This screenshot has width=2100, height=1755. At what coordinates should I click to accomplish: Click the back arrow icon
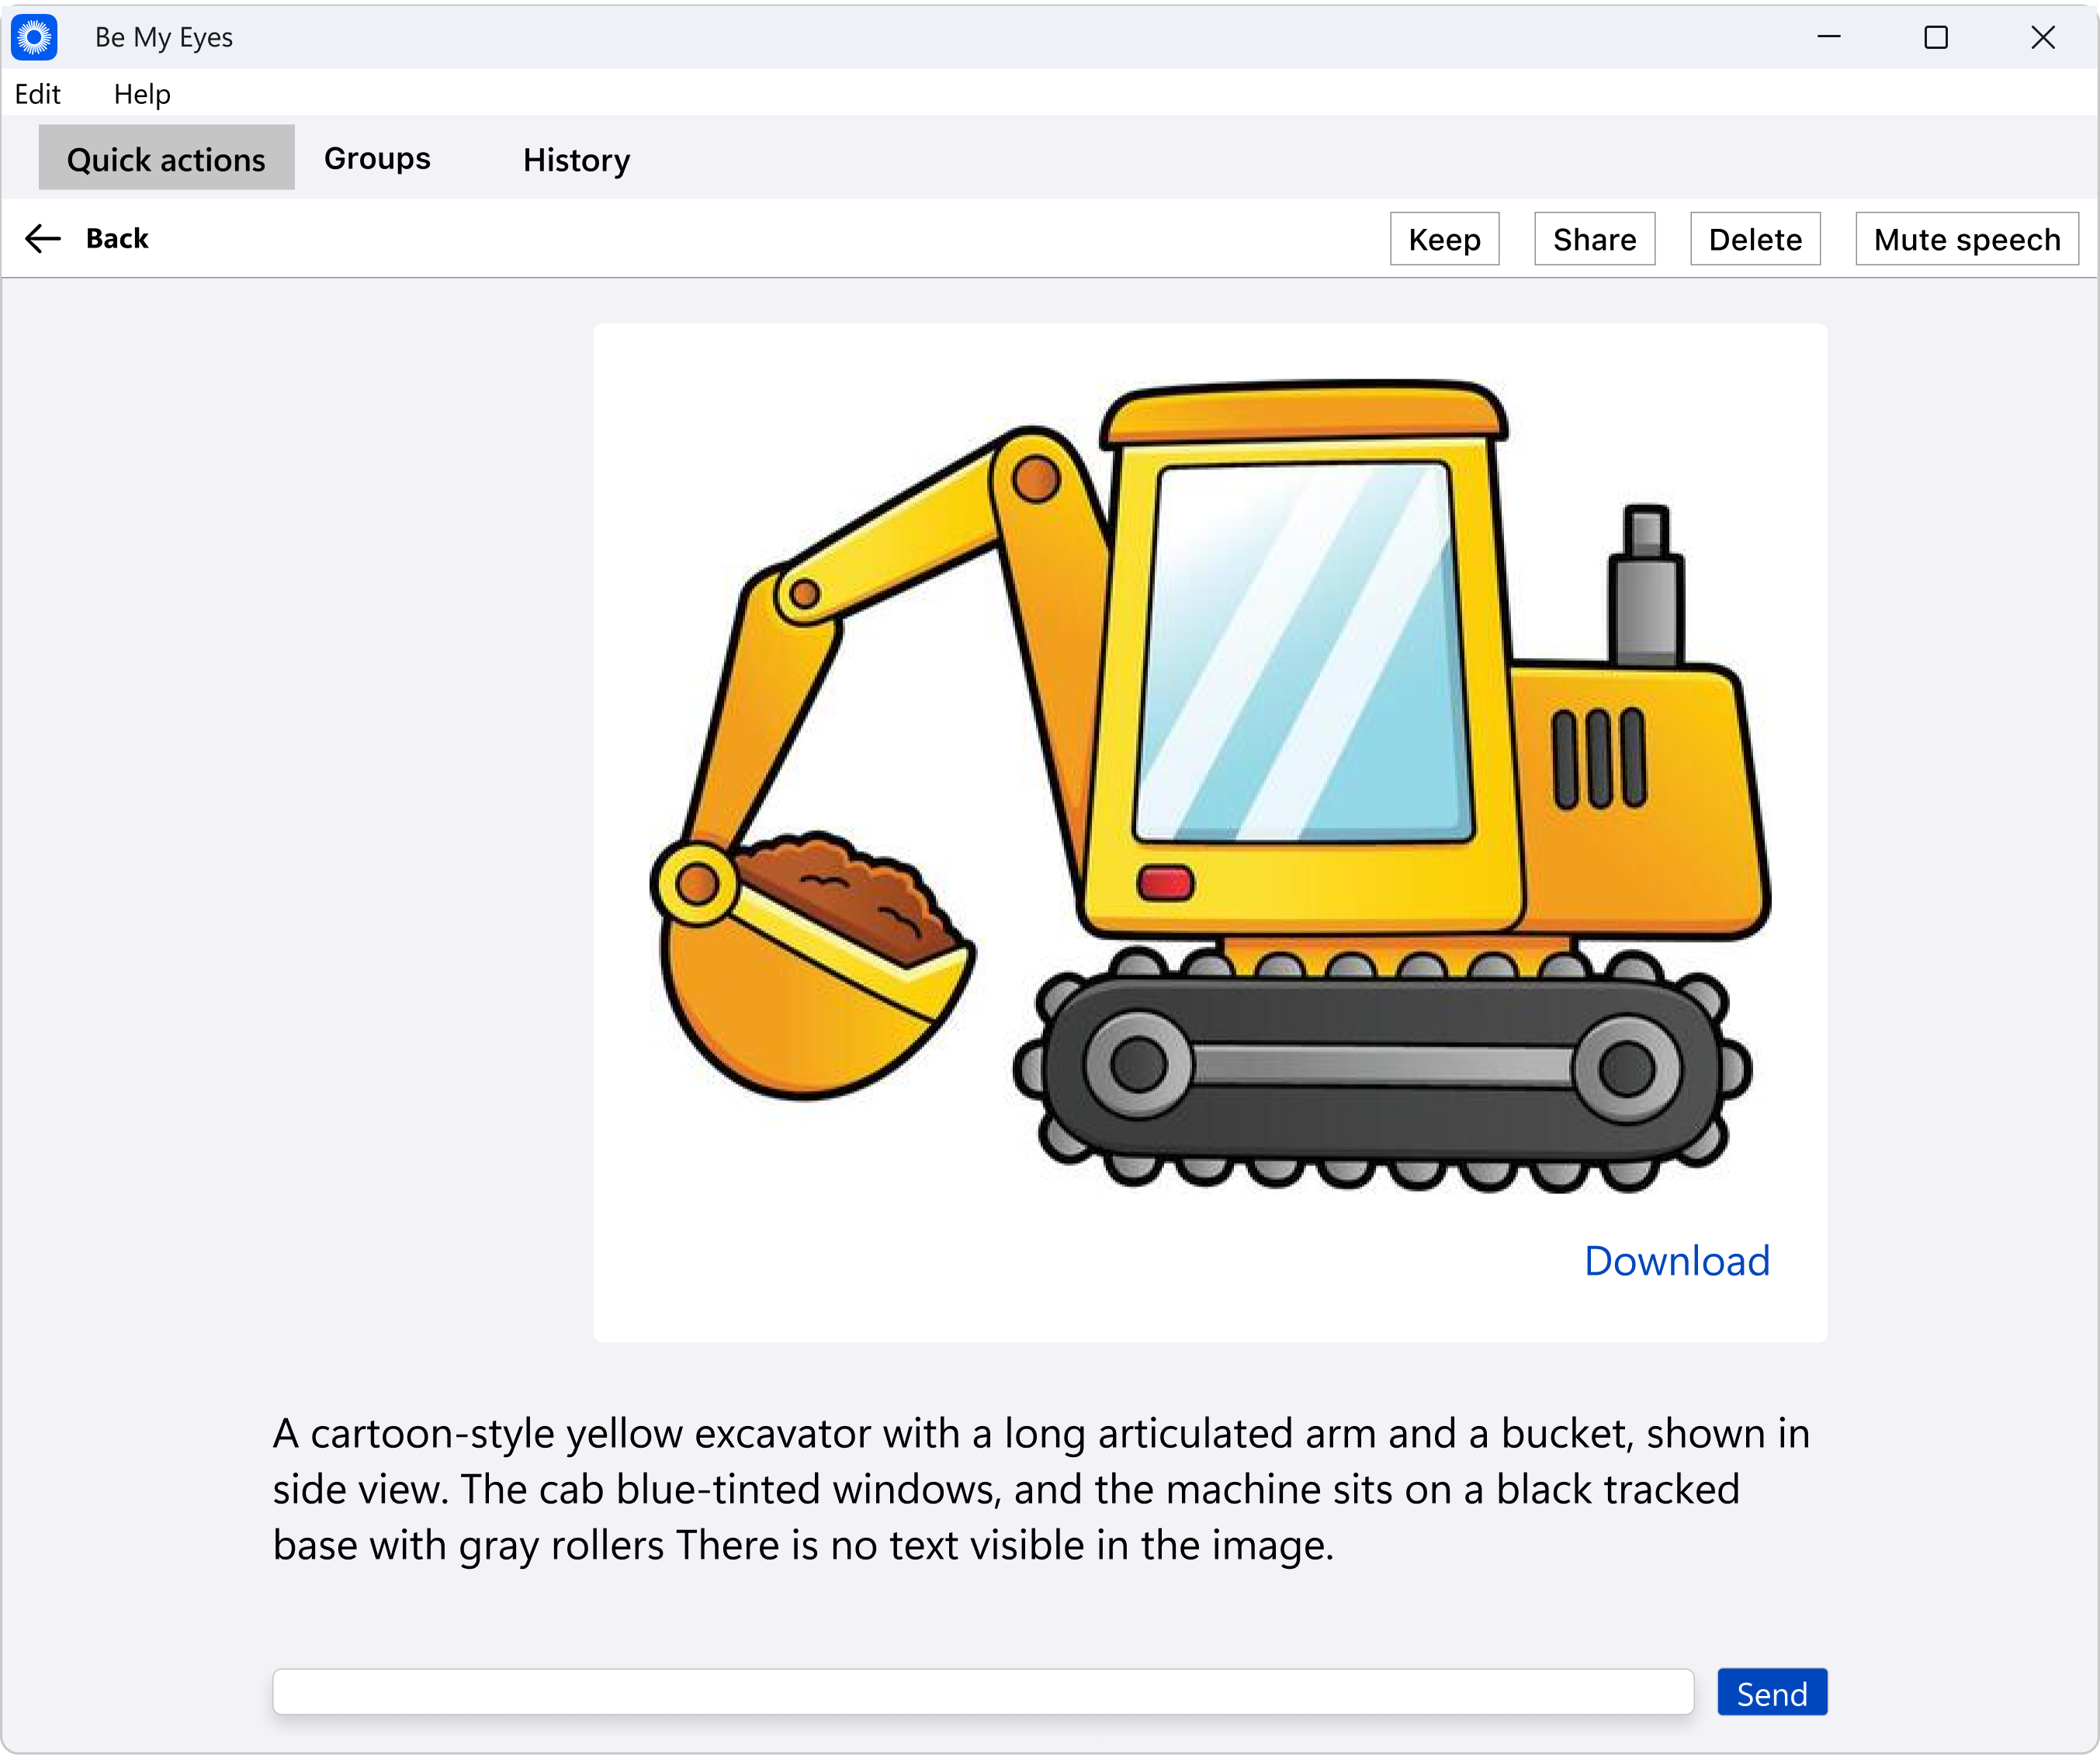click(43, 239)
